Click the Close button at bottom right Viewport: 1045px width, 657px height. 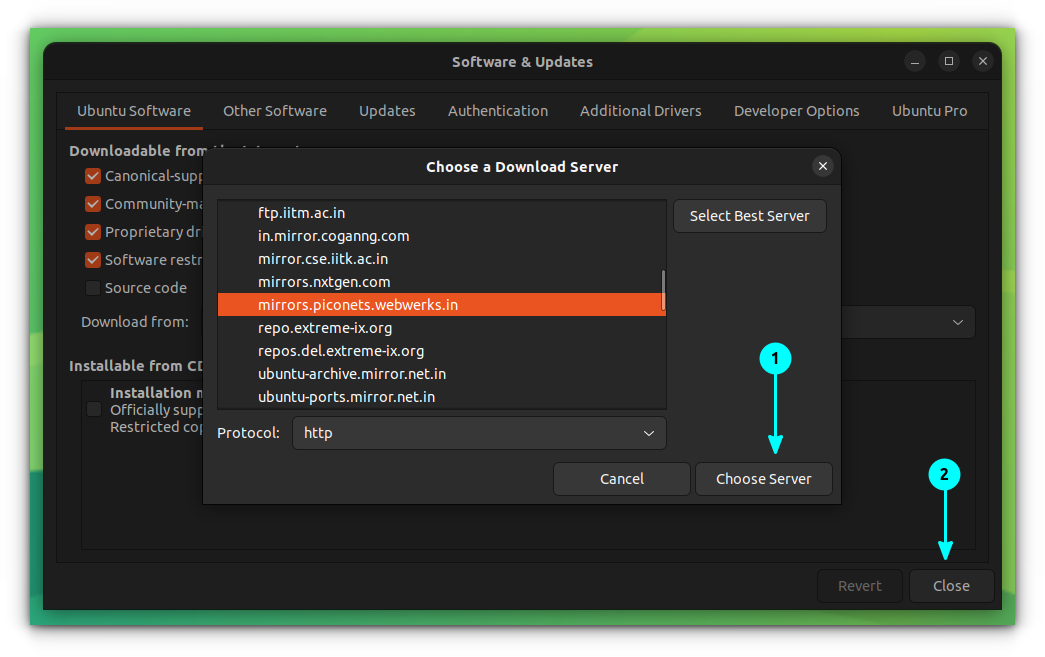[950, 586]
